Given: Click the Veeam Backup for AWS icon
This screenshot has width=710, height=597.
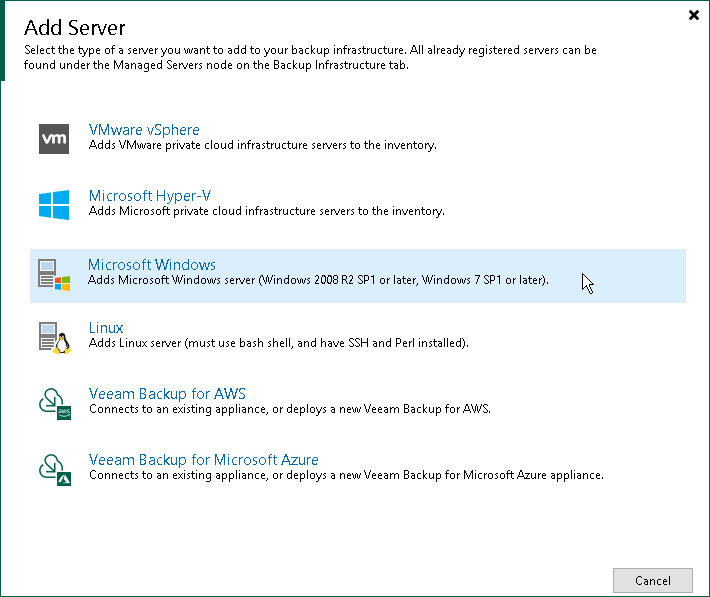Looking at the screenshot, I should (53, 402).
